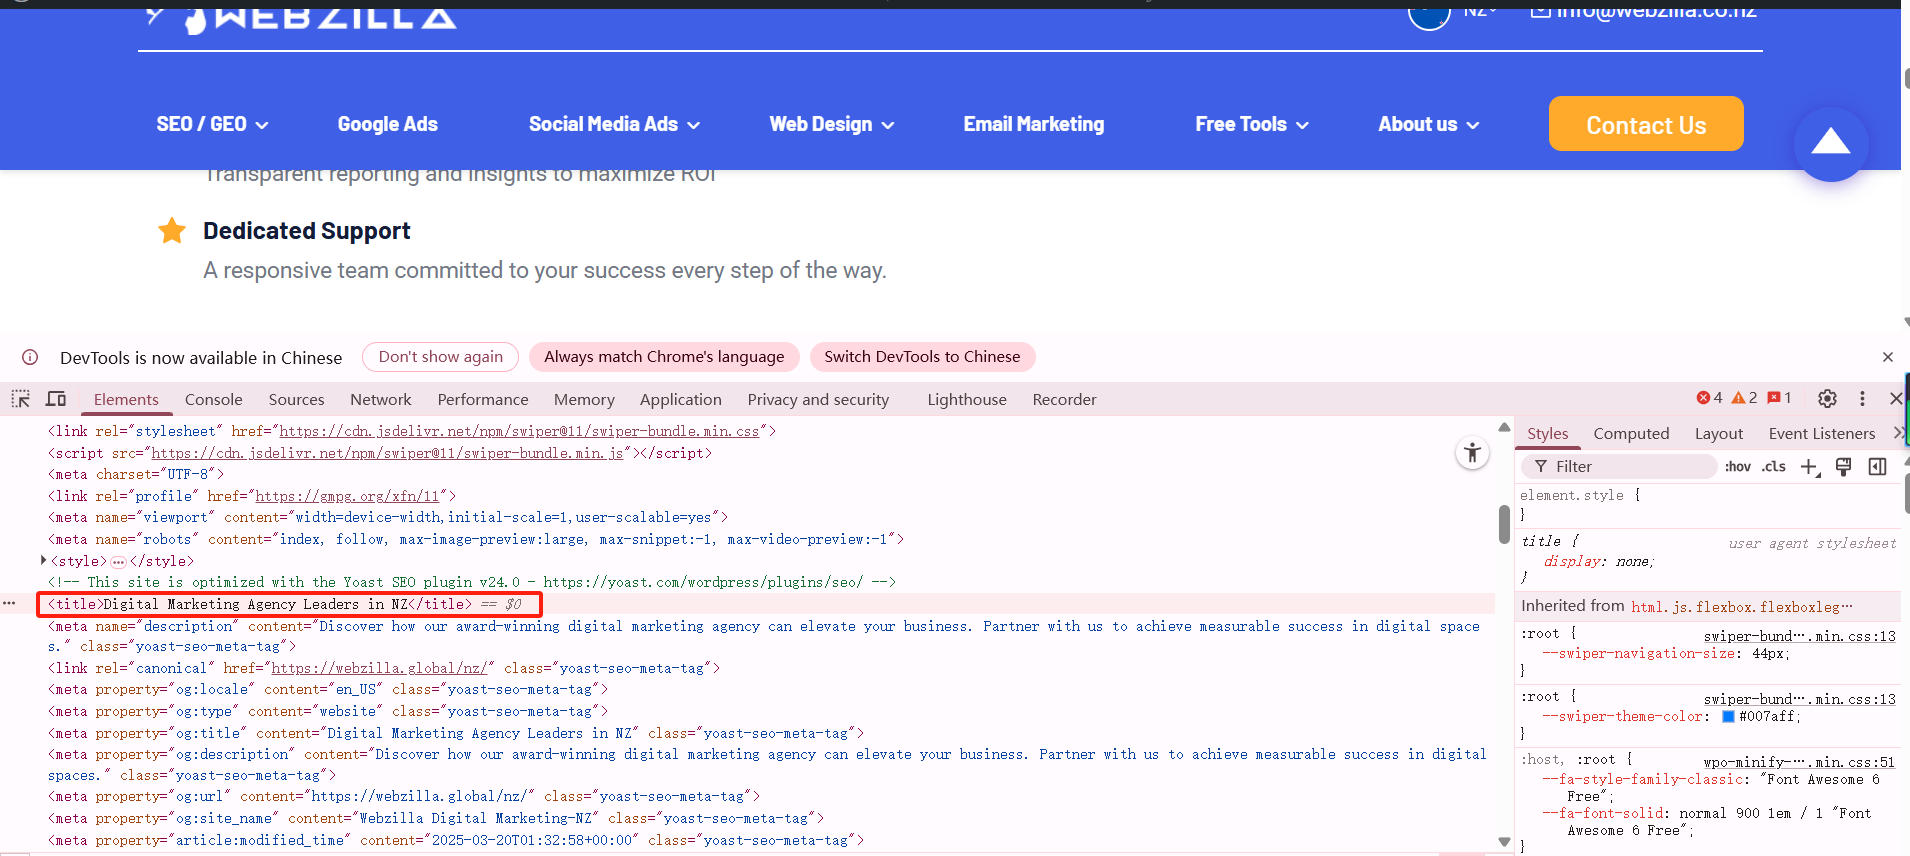This screenshot has width=1910, height=856.
Task: Click the accessibility tree toggle button
Action: click(x=1472, y=453)
